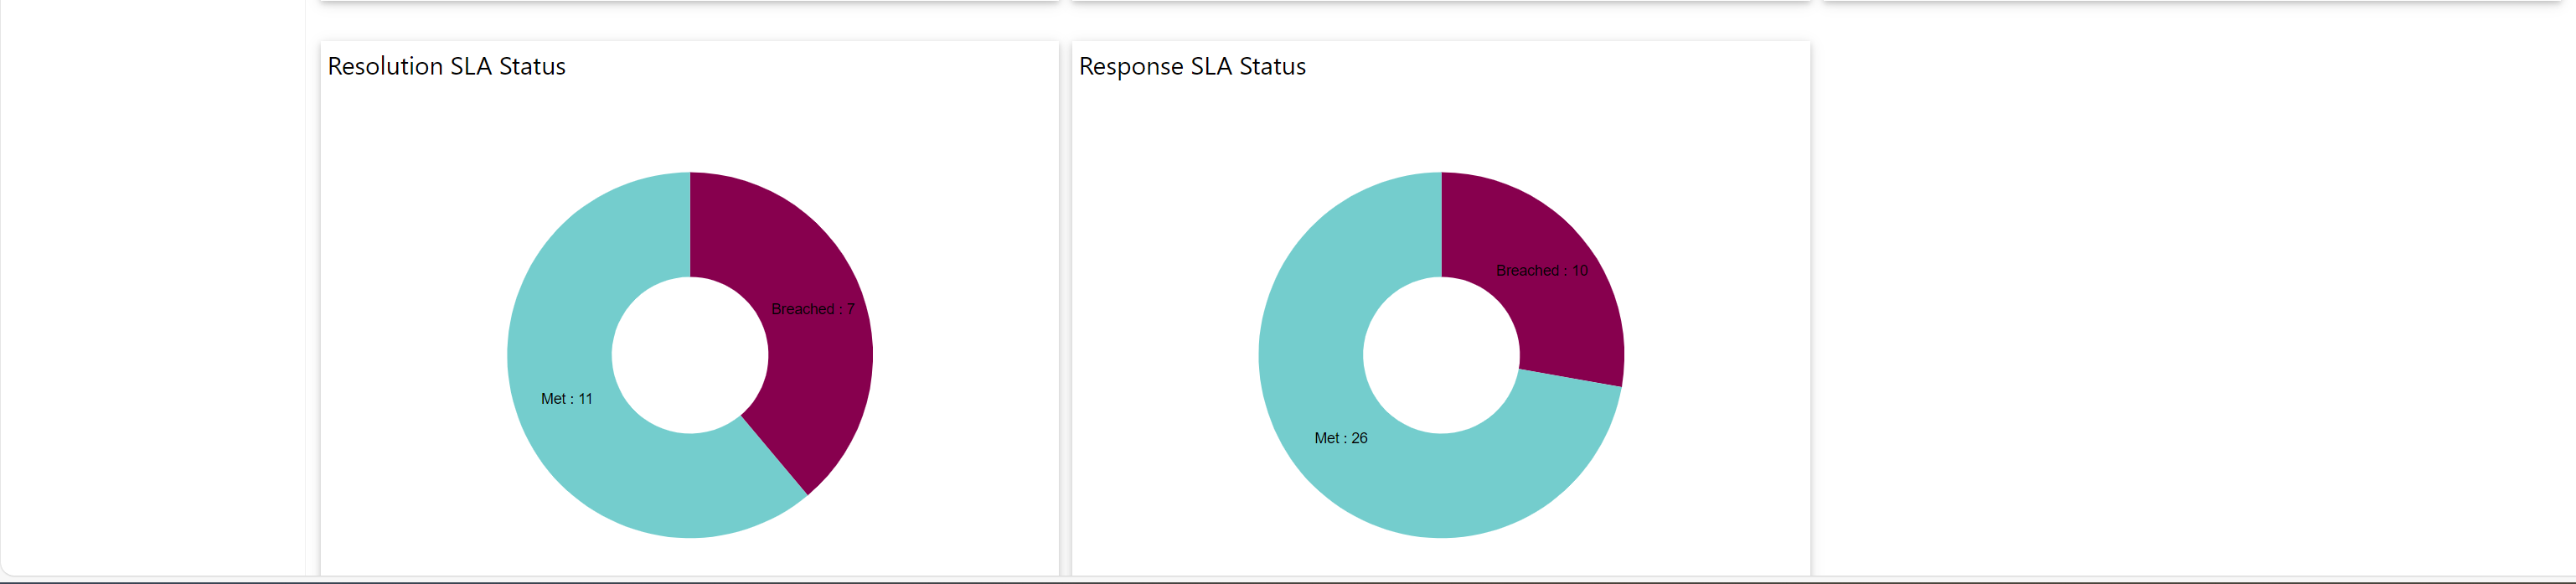This screenshot has height=584, width=2576.
Task: Click the "Met : 11" data label
Action: [x=566, y=398]
